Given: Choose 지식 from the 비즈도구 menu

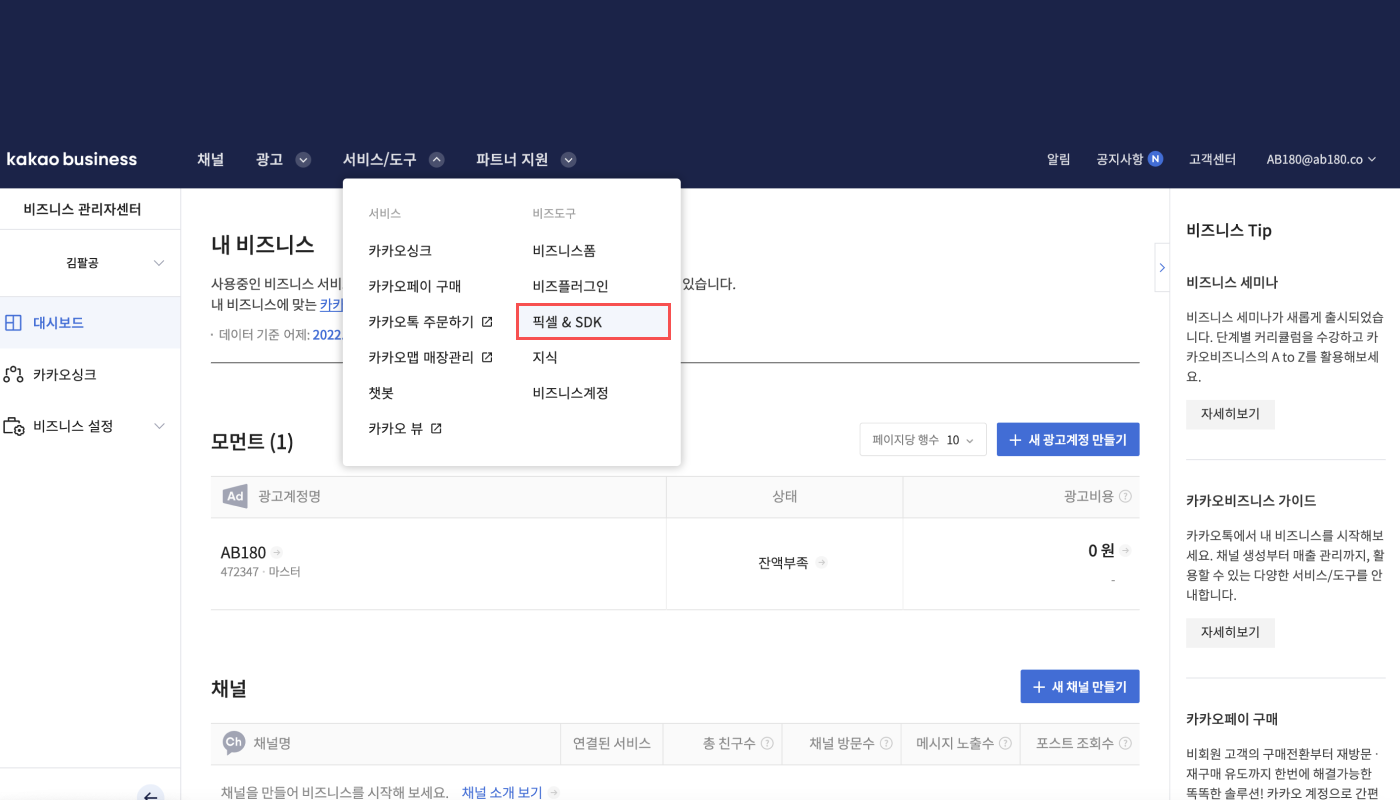Looking at the screenshot, I should (545, 357).
